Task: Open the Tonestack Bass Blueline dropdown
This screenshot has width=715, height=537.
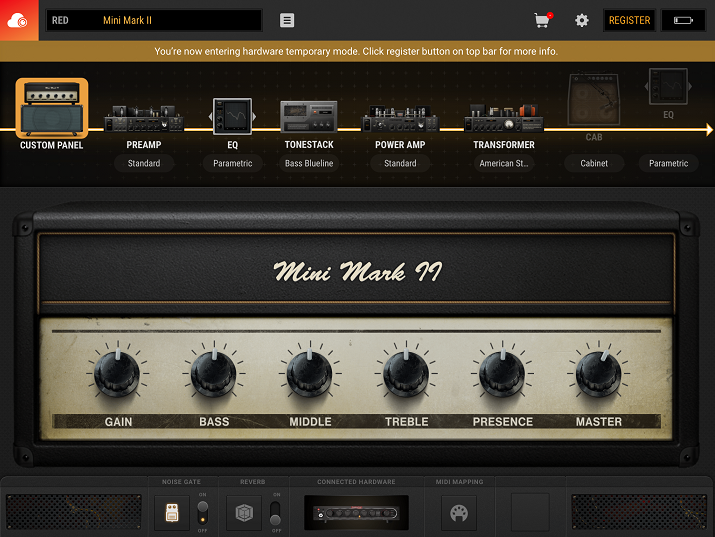Action: tap(309, 163)
